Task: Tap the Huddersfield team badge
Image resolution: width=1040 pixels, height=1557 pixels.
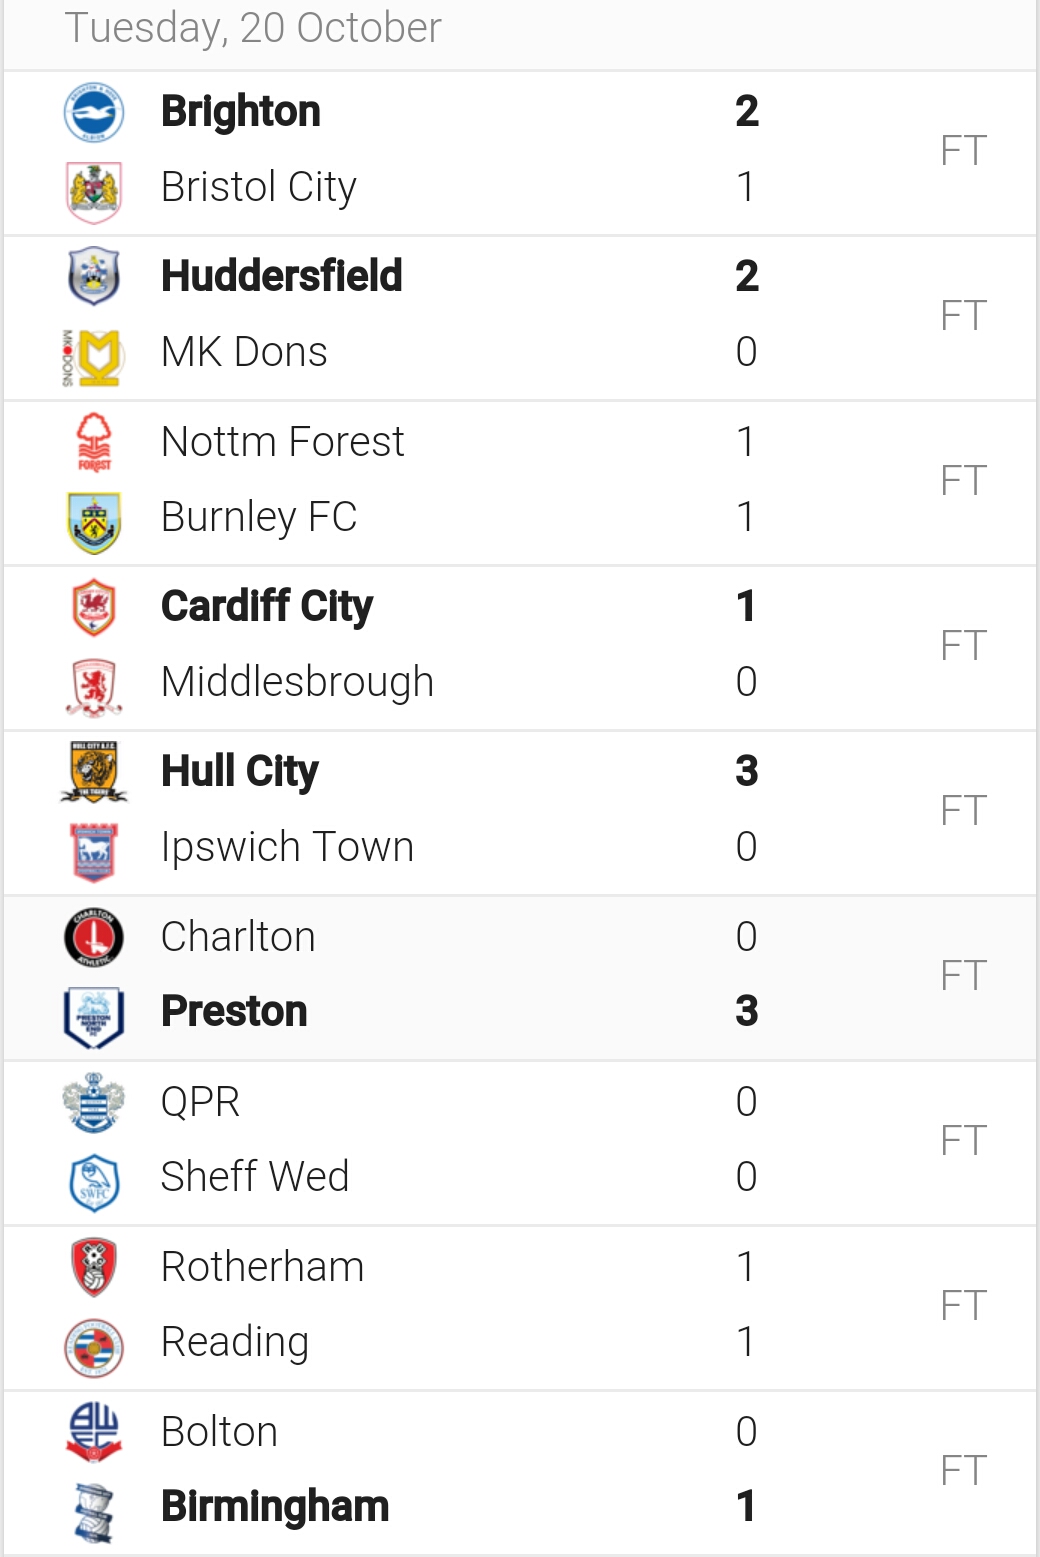Action: (x=94, y=276)
